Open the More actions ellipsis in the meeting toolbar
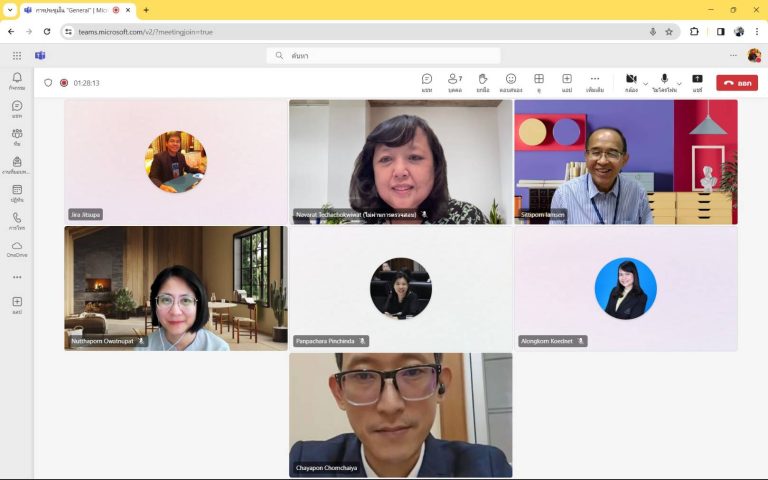The height and width of the screenshot is (480, 768). pyautogui.click(x=595, y=81)
